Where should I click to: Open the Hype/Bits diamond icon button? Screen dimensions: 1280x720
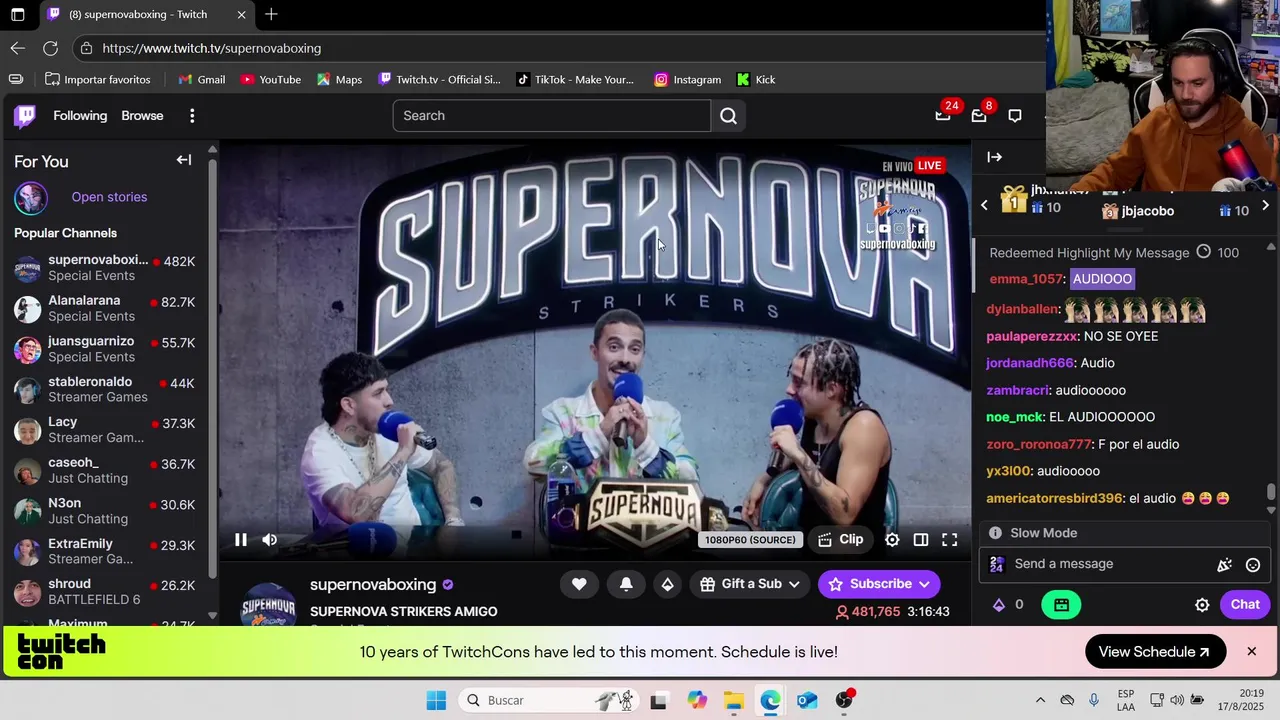[668, 584]
